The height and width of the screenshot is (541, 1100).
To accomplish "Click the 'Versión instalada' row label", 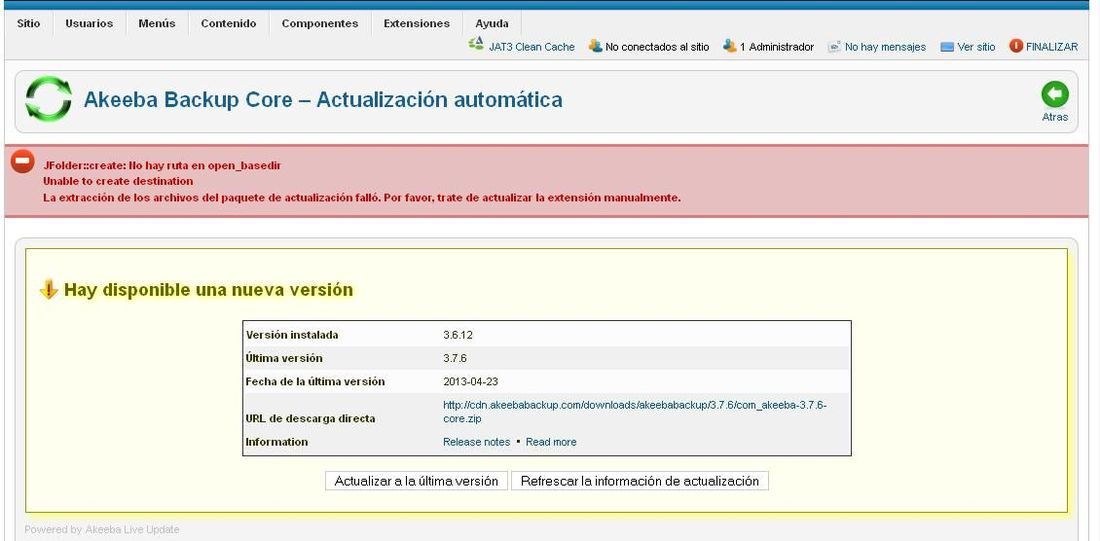I will click(292, 335).
